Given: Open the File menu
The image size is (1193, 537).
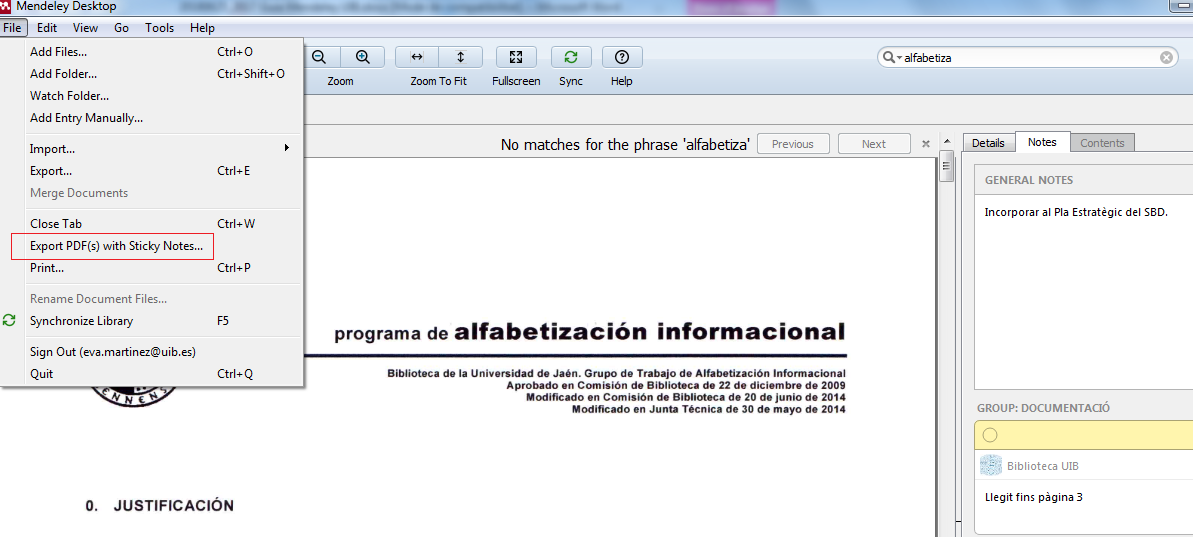Looking at the screenshot, I should (13, 28).
